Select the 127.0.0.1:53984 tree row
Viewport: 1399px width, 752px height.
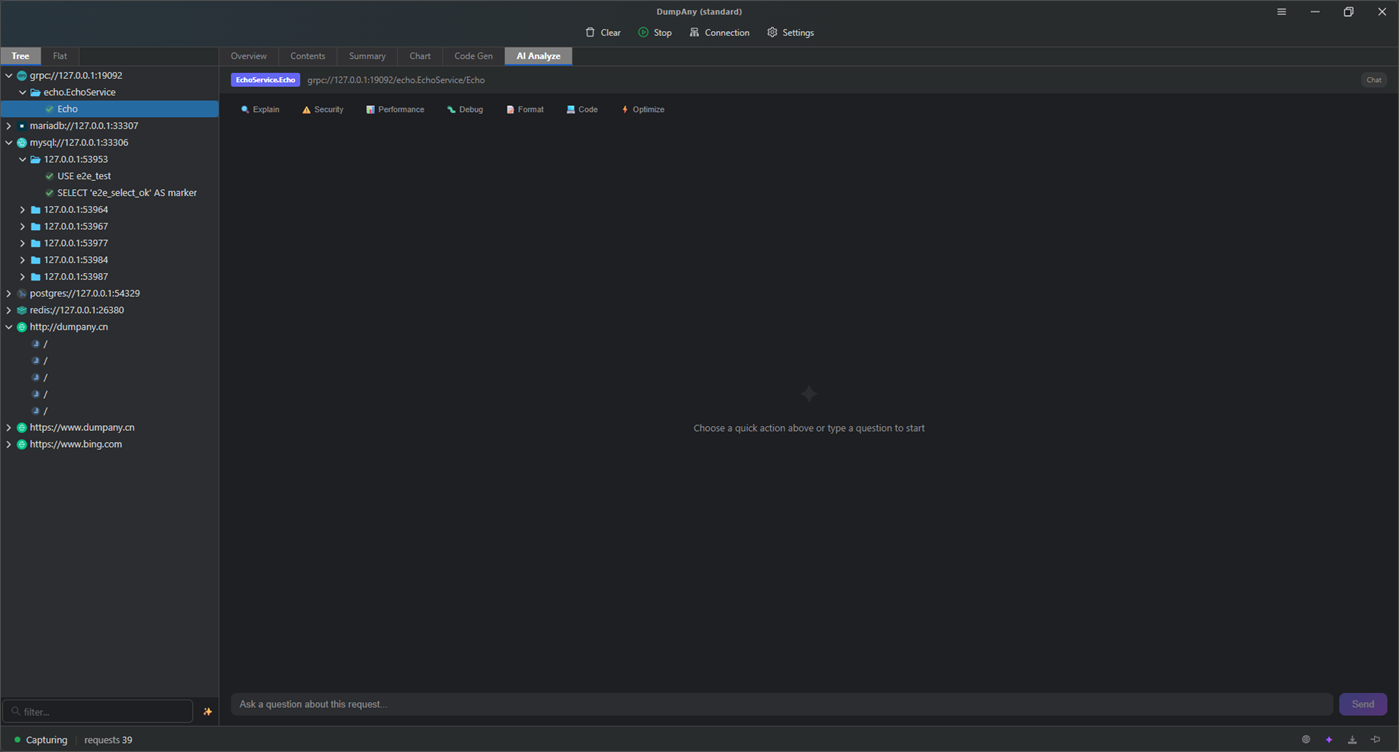(110, 260)
